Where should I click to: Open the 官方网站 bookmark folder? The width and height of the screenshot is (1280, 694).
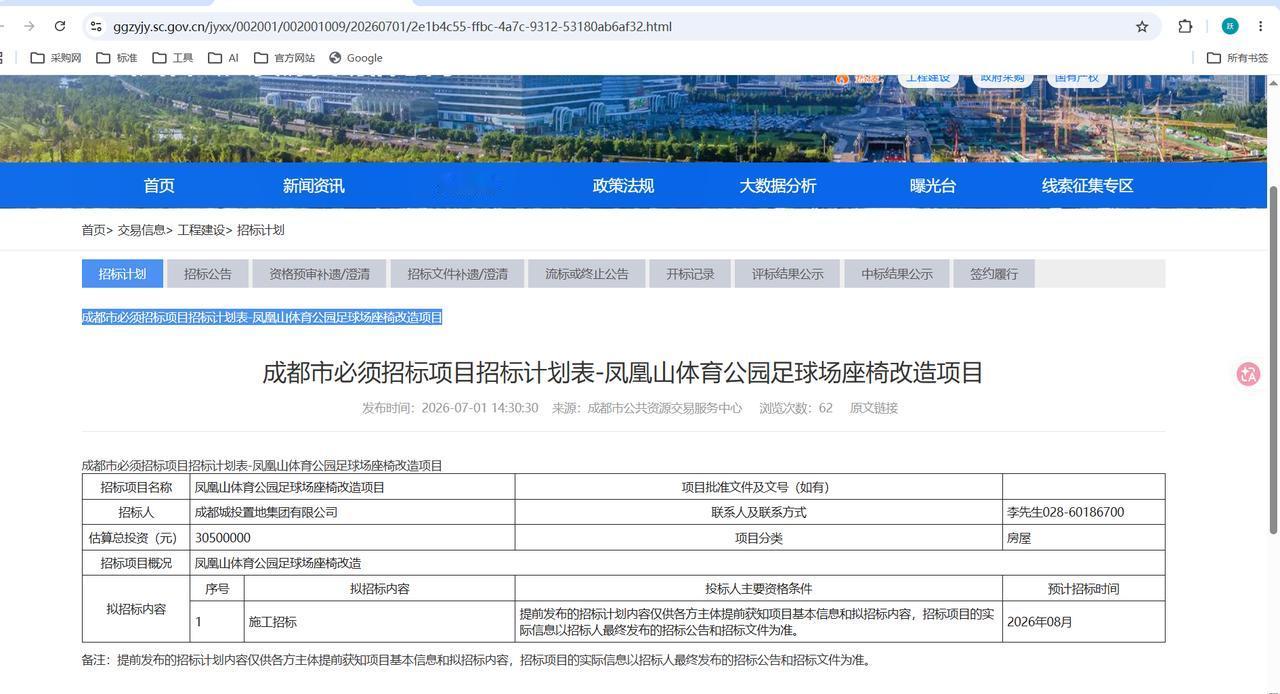[285, 58]
